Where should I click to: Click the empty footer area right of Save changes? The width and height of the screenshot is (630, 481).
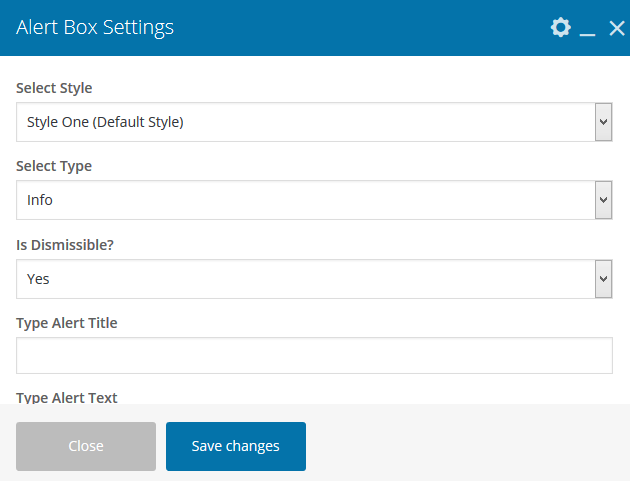(460, 446)
